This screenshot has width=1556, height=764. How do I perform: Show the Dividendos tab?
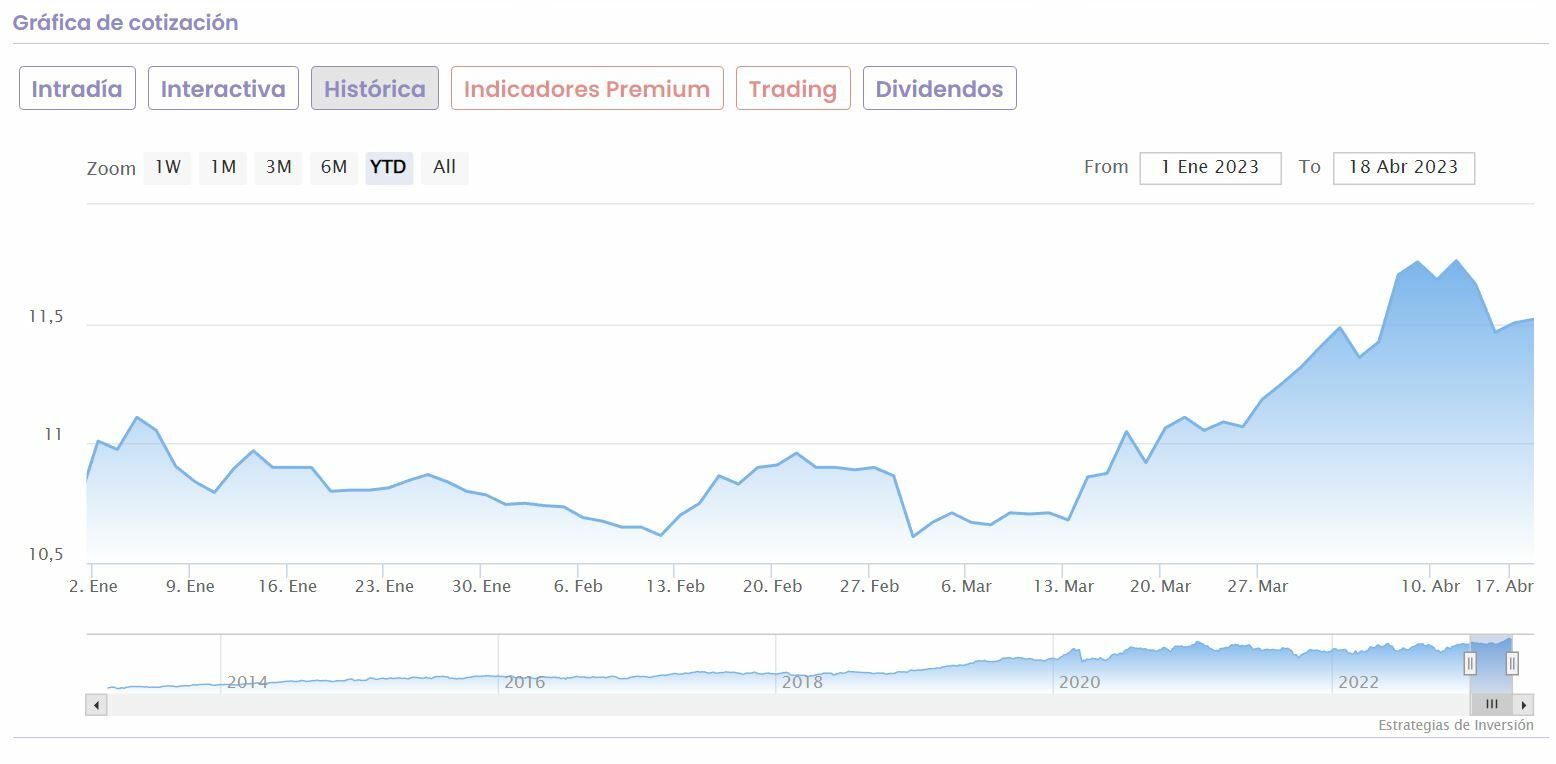[939, 89]
